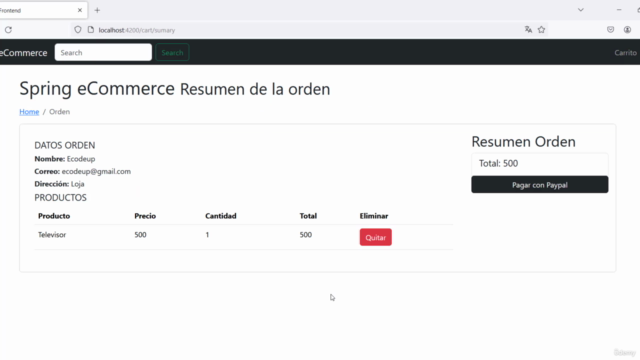This screenshot has width=640, height=360.
Task: Open a new tab with the plus button
Action: pyautogui.click(x=97, y=10)
